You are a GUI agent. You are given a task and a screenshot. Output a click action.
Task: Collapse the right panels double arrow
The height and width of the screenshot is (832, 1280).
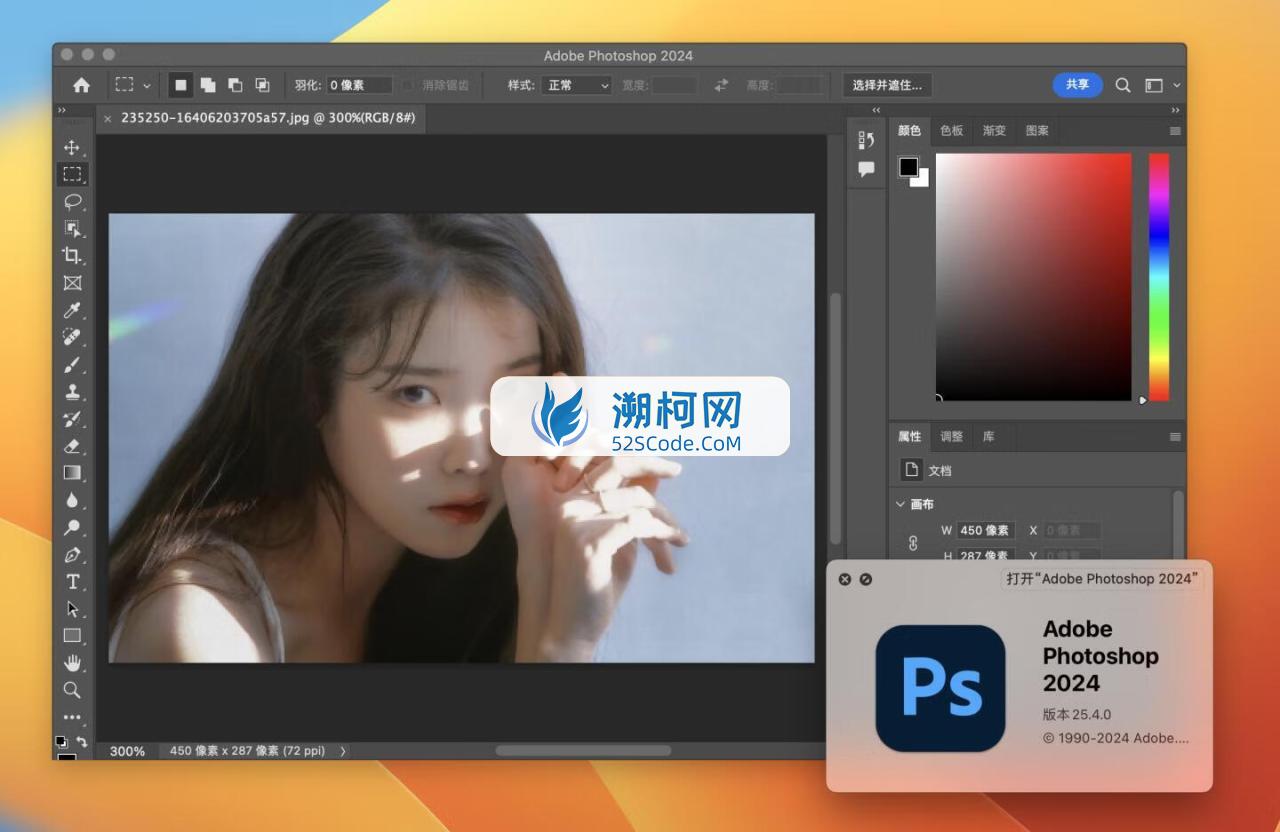[1175, 110]
